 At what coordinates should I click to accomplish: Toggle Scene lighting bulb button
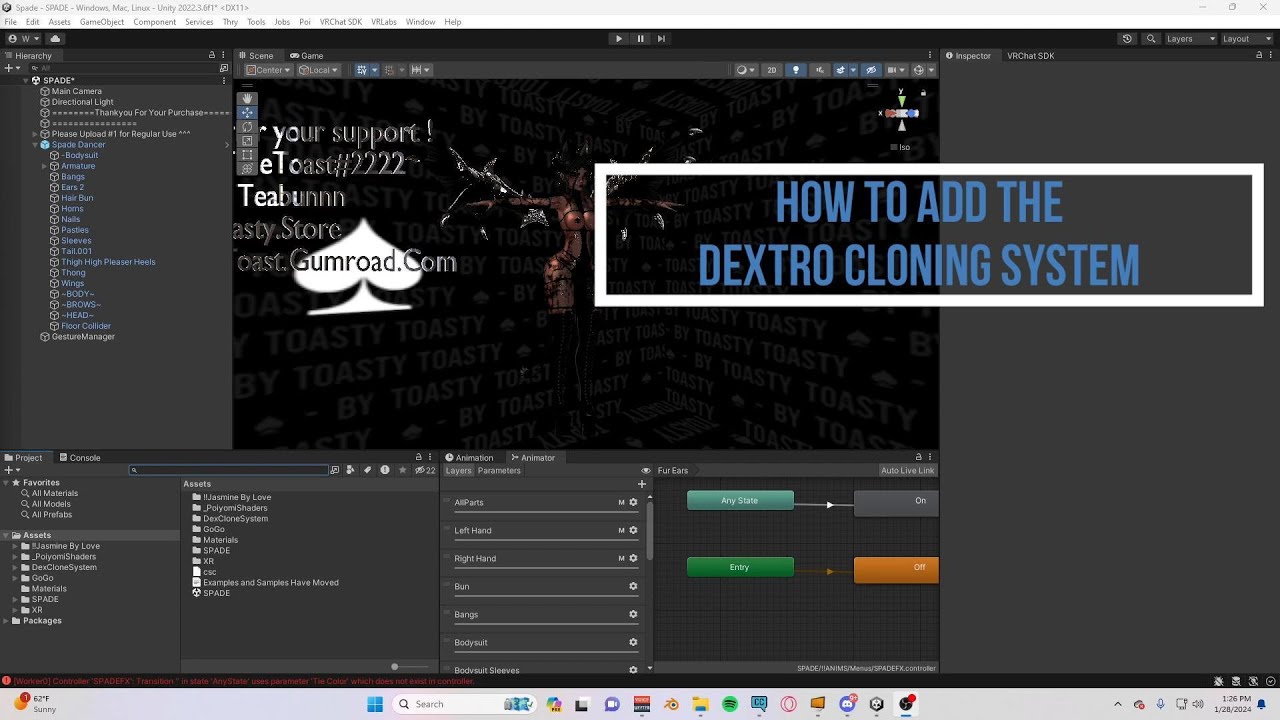[796, 70]
